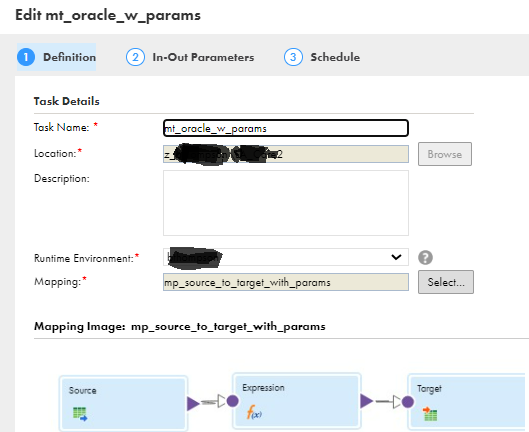Open the Definition step tab

(x=56, y=57)
